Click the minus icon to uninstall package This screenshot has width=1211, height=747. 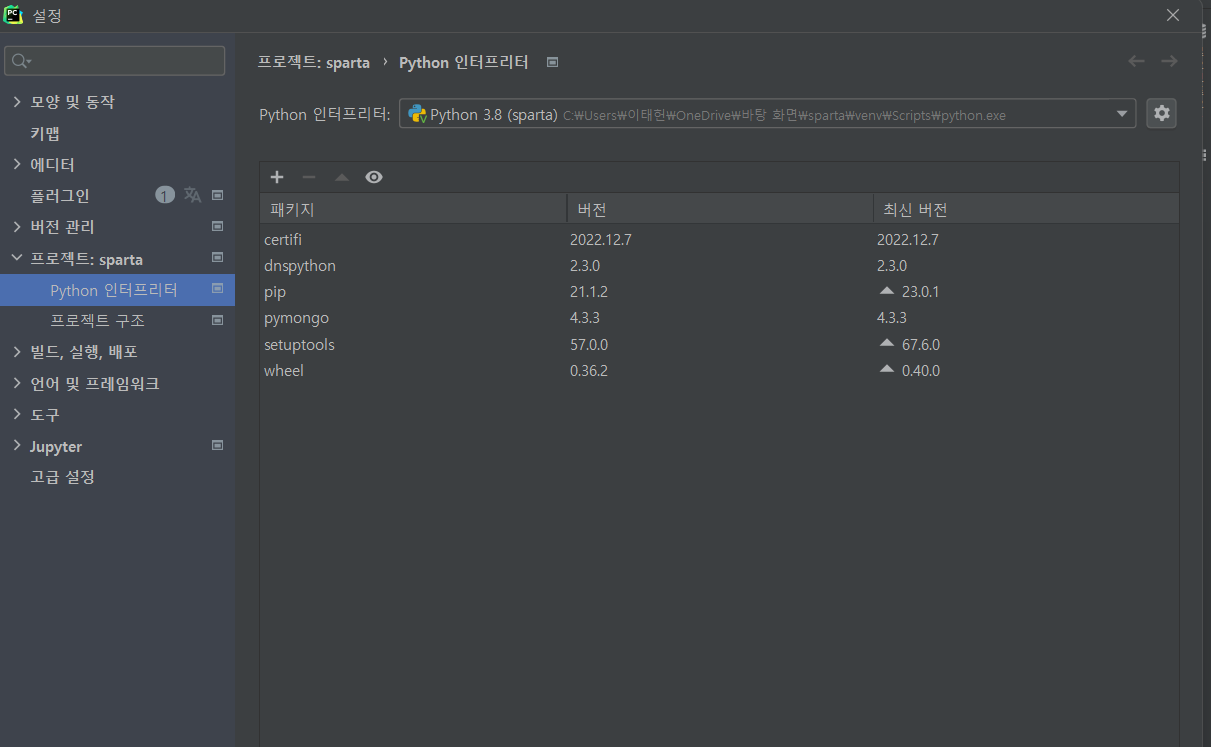pyautogui.click(x=309, y=177)
